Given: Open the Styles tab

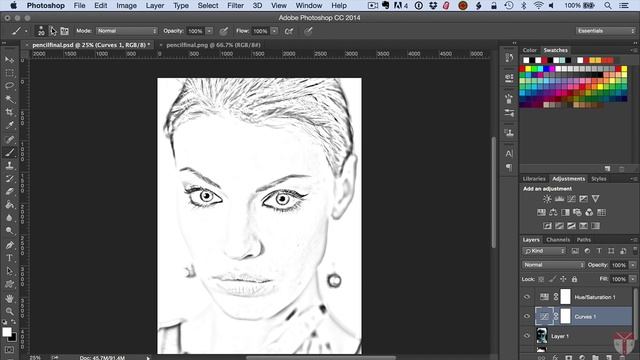Looking at the screenshot, I should (x=598, y=179).
